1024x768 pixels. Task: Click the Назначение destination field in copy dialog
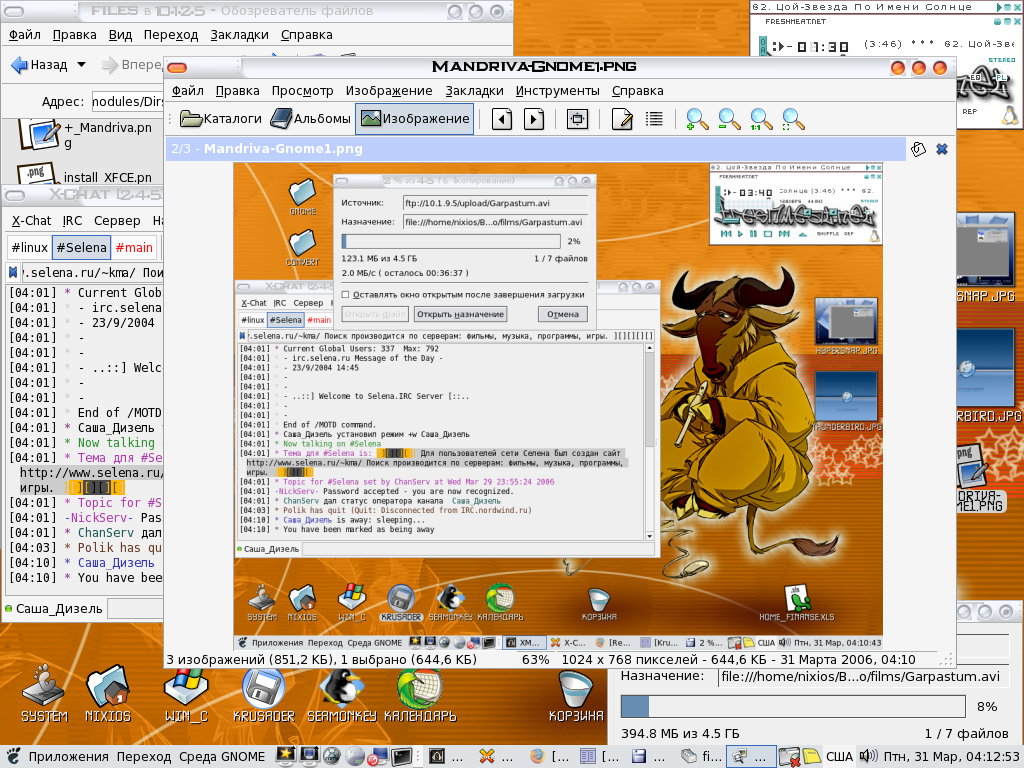pos(862,677)
